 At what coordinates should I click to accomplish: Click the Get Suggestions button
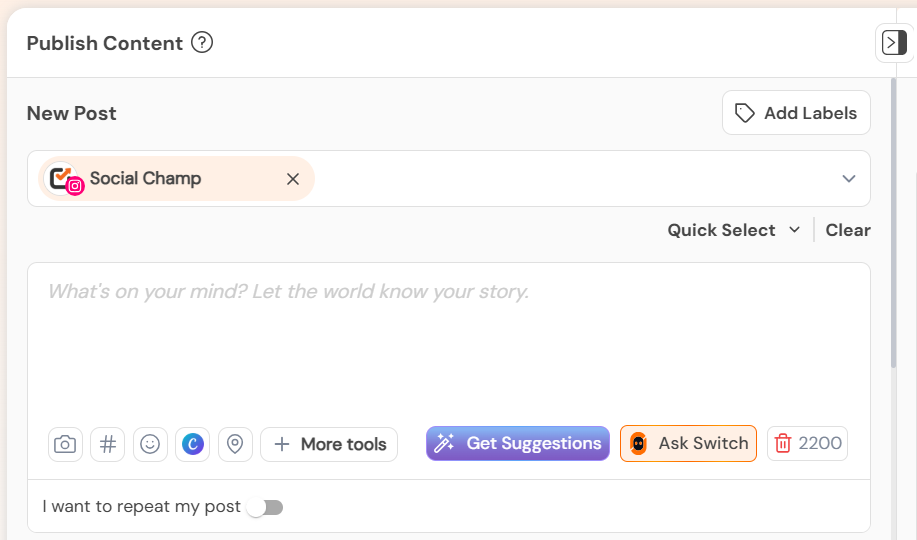[518, 443]
